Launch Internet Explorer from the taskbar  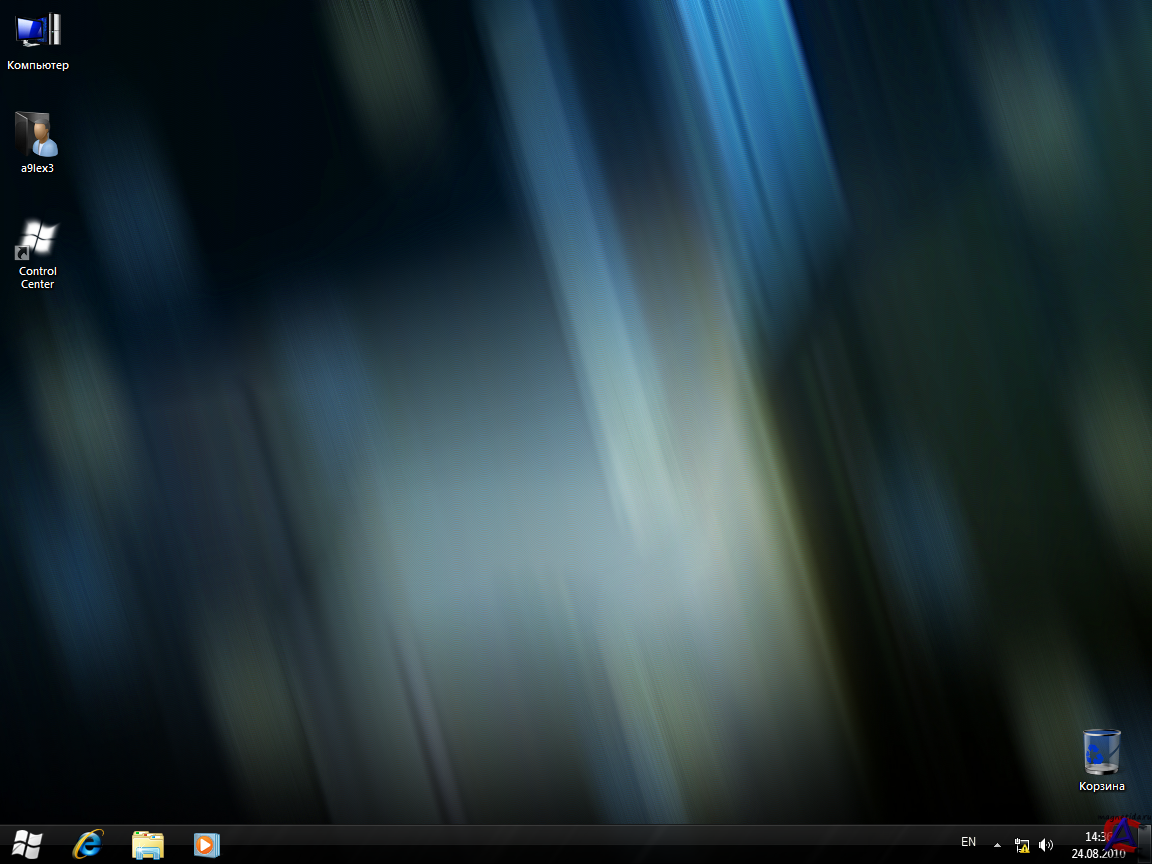(x=88, y=845)
